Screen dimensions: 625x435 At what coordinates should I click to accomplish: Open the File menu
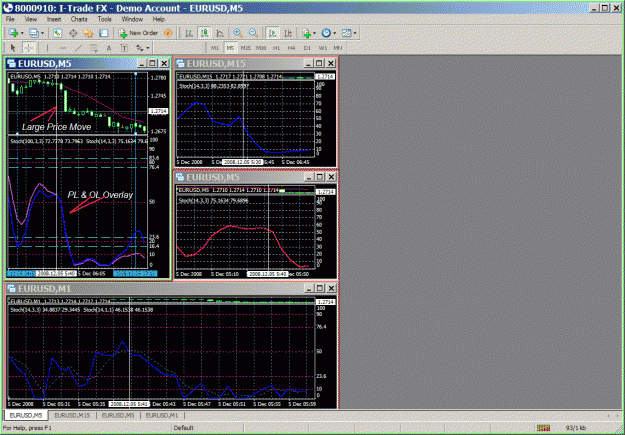[10, 19]
